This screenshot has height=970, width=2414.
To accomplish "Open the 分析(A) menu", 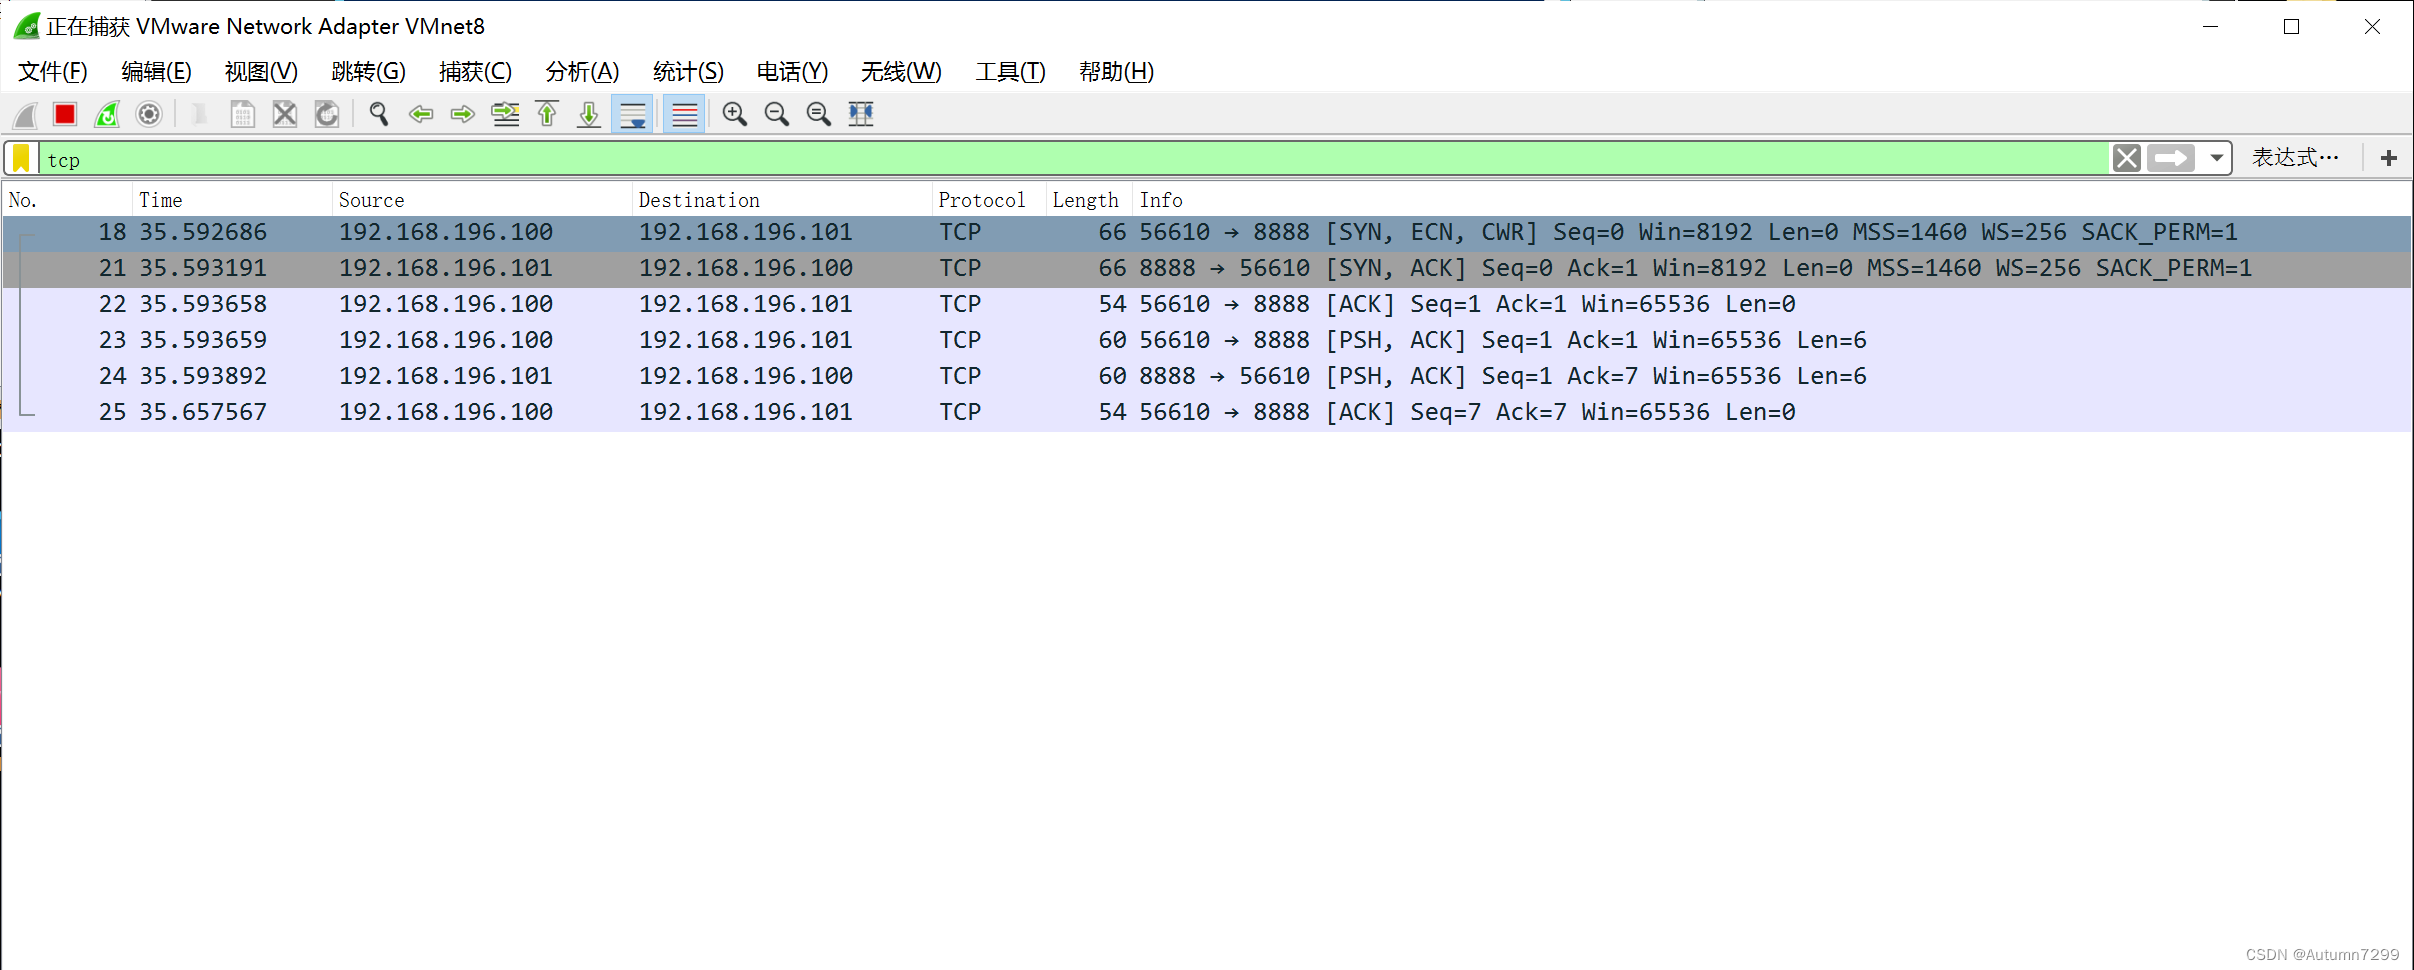I will click(582, 72).
